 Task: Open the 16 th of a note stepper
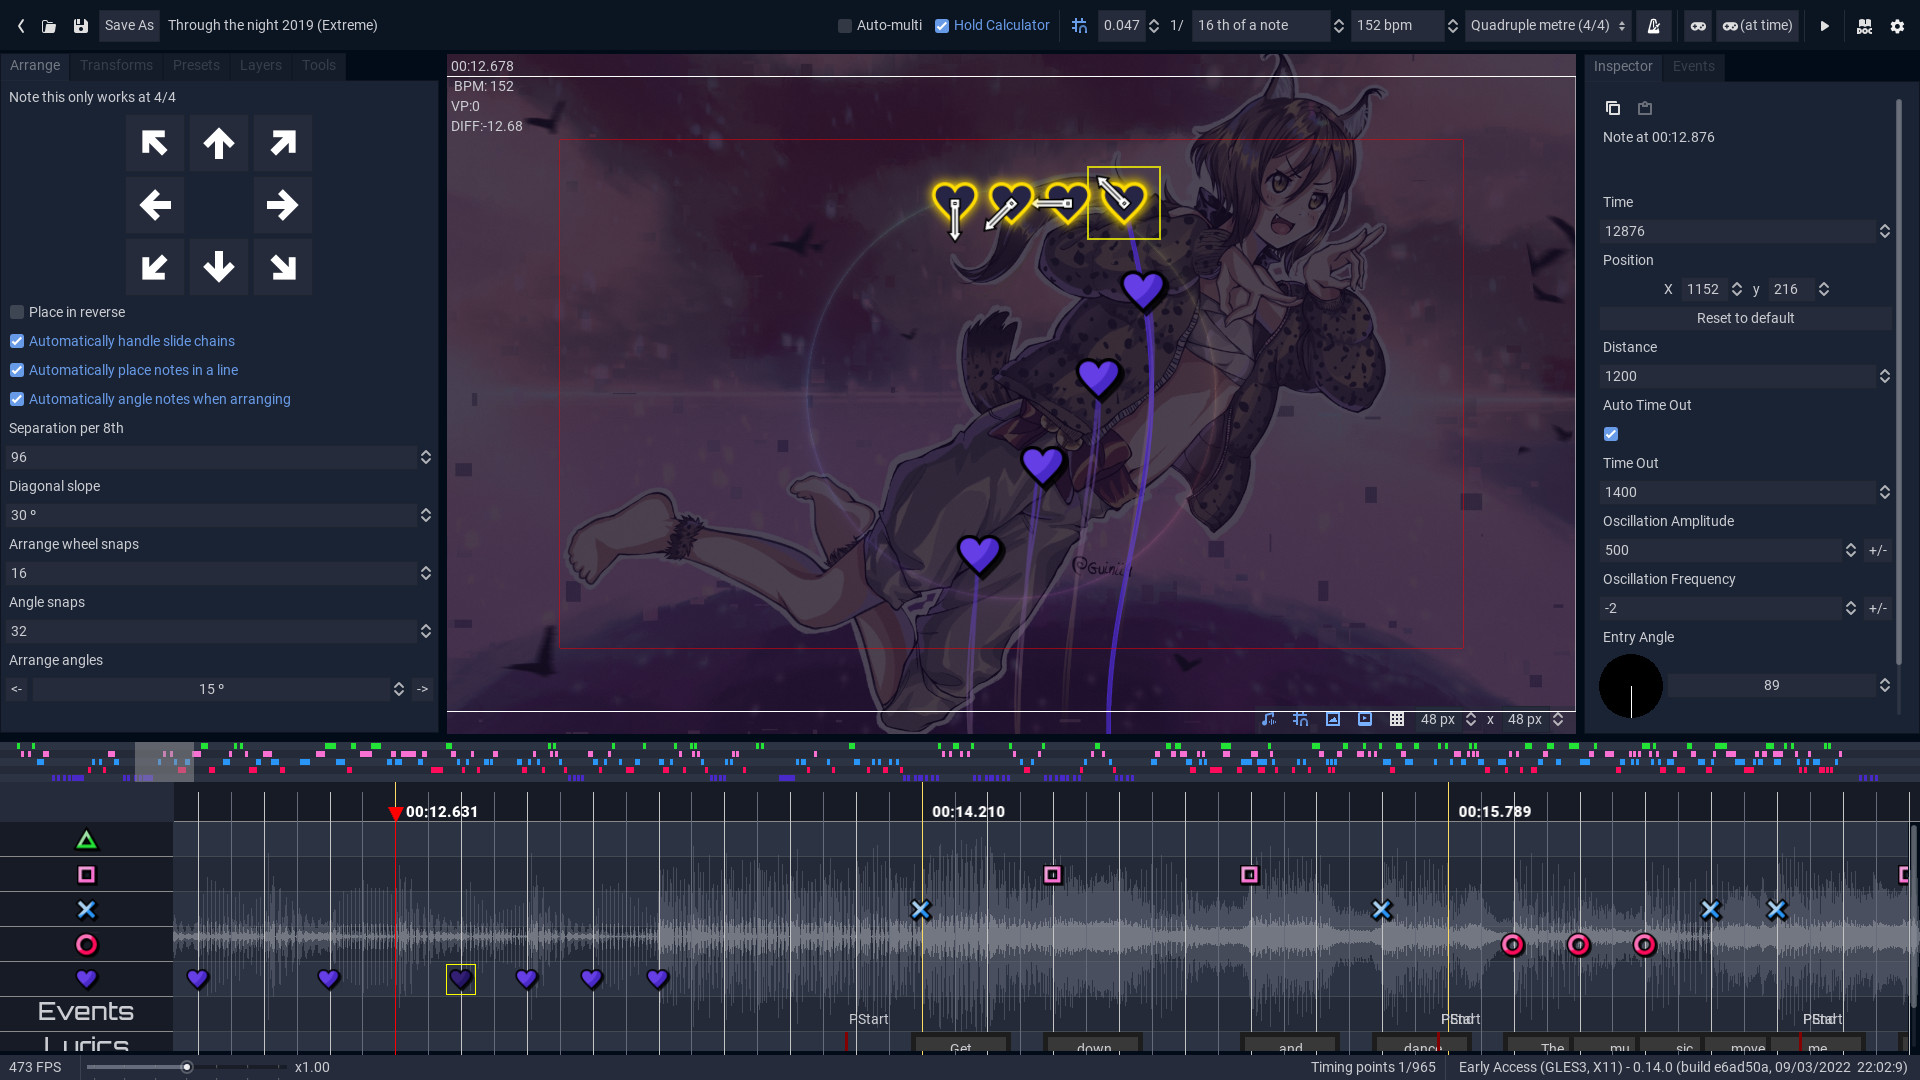point(1338,26)
